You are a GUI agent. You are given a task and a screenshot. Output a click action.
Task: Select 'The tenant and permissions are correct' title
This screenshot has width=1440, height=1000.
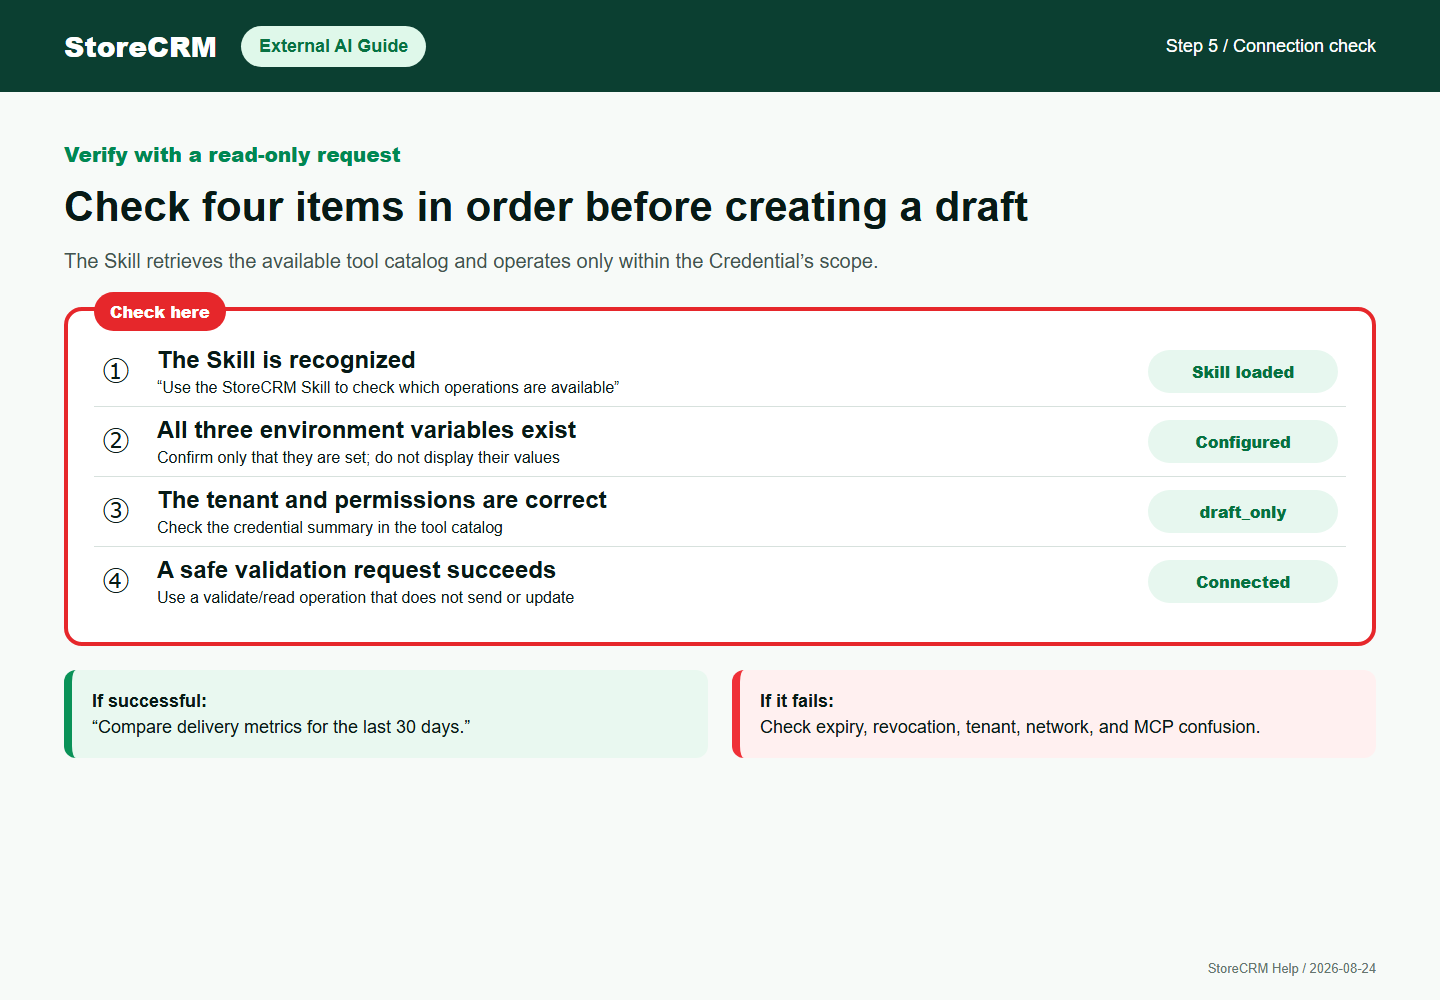coord(382,500)
